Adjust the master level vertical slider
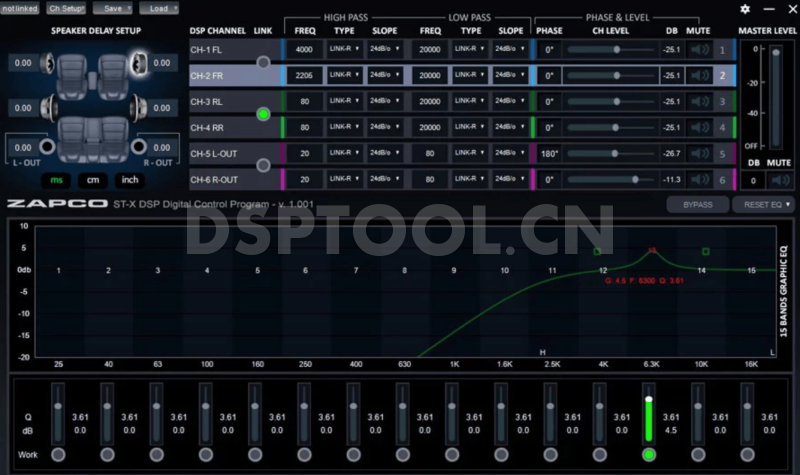The image size is (800, 475). pos(776,98)
